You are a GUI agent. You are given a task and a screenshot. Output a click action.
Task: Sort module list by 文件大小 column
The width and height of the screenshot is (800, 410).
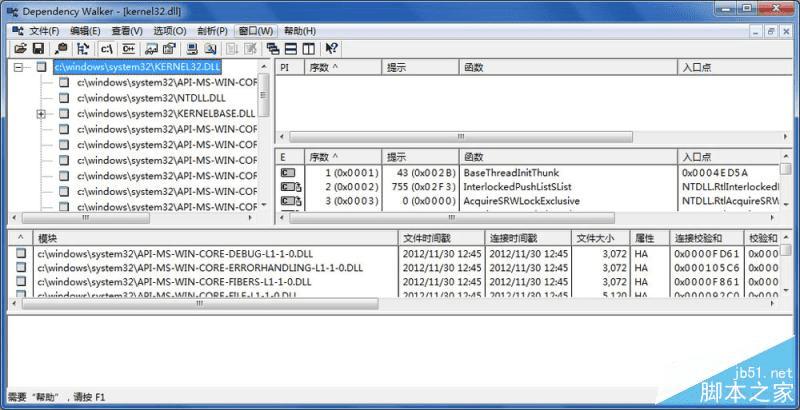point(601,238)
